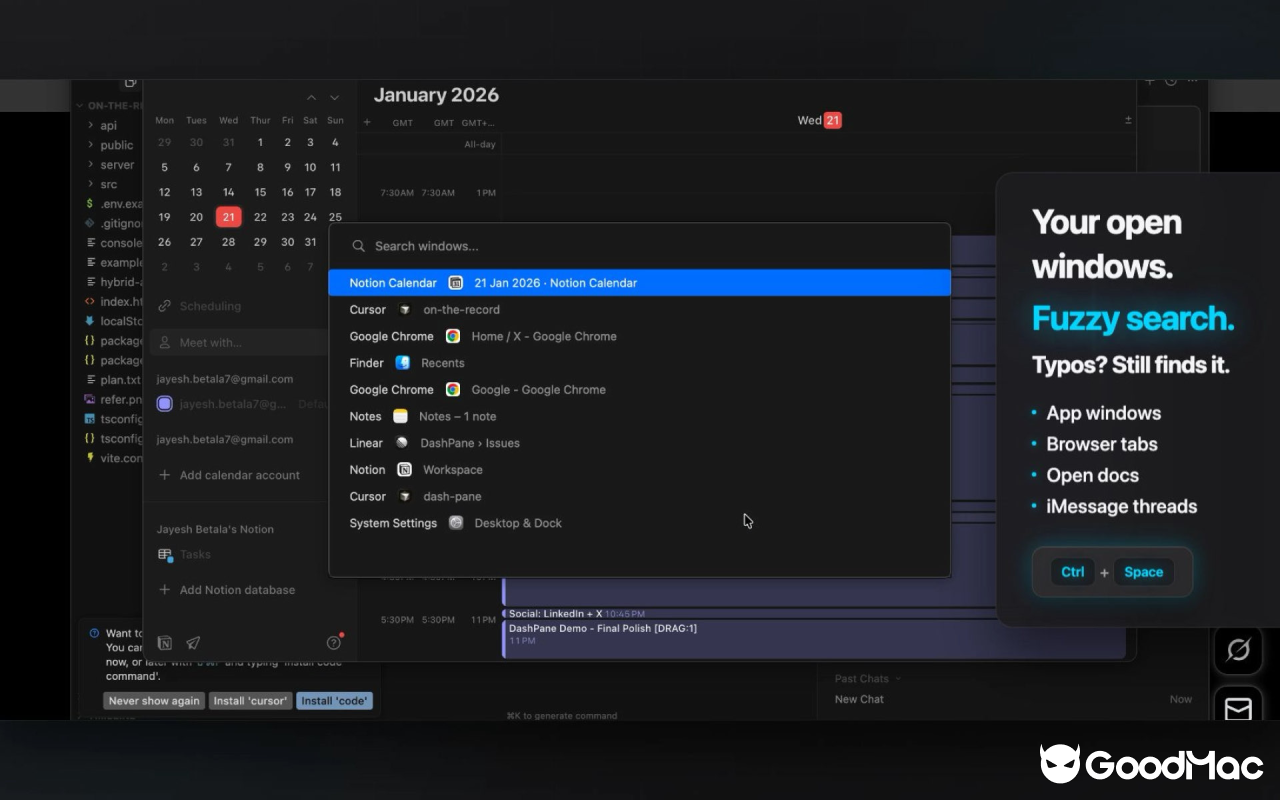Select day 25 on the mini calendar
Viewport: 1280px width, 800px height.
coord(335,217)
